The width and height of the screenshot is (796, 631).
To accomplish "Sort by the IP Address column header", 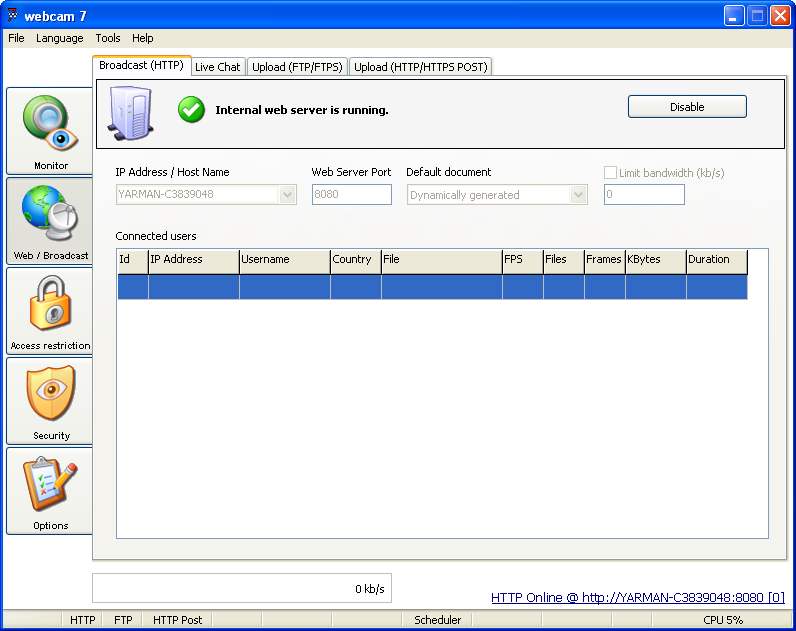I will pyautogui.click(x=194, y=261).
